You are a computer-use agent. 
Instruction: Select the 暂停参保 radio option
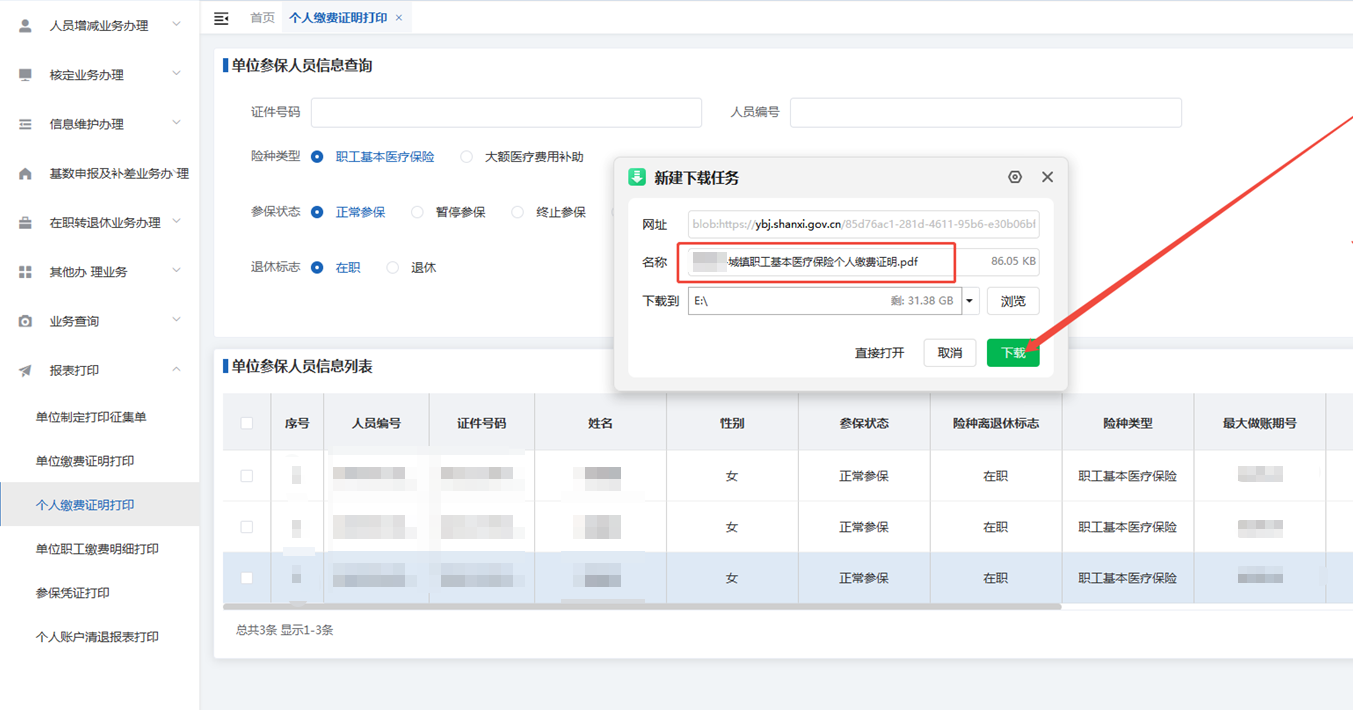tap(418, 212)
